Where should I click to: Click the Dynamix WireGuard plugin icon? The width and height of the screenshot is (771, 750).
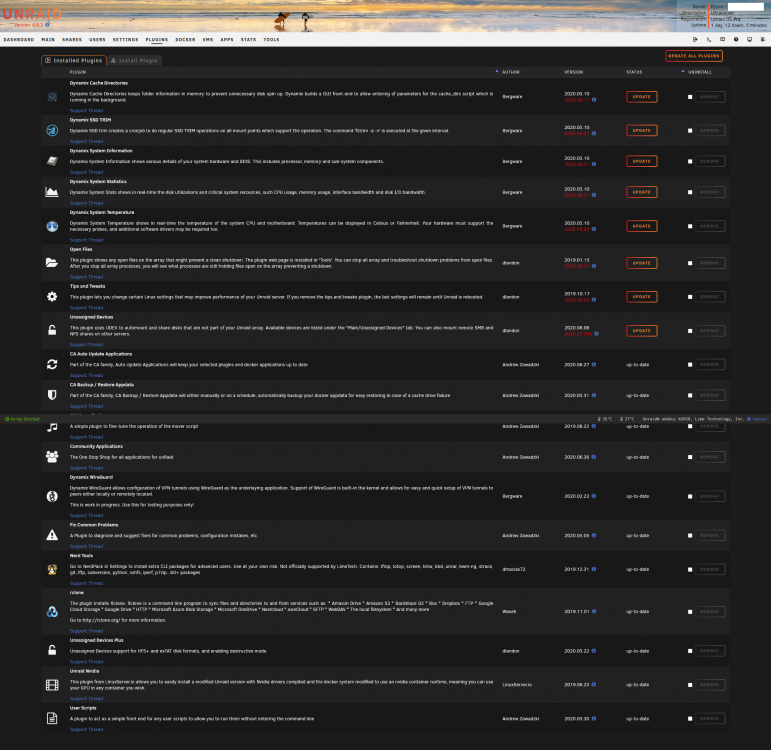click(52, 496)
